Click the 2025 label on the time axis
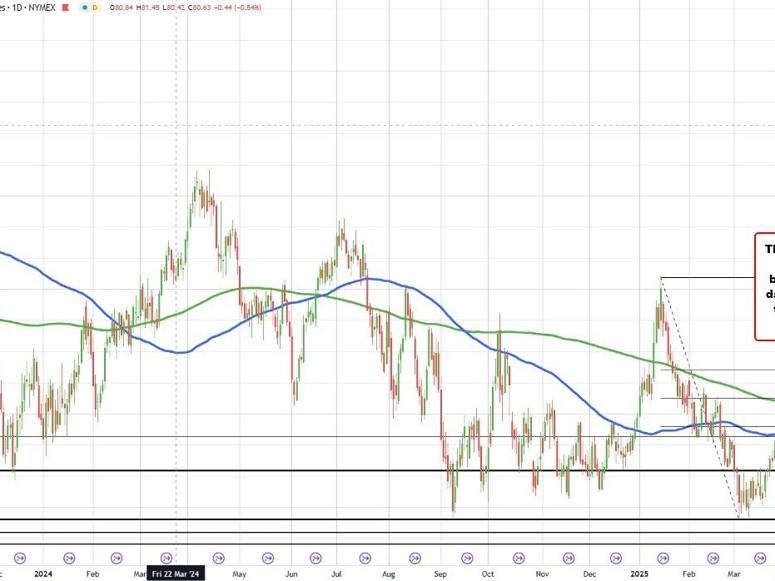Screen dimensions: 775x581 click(641, 574)
